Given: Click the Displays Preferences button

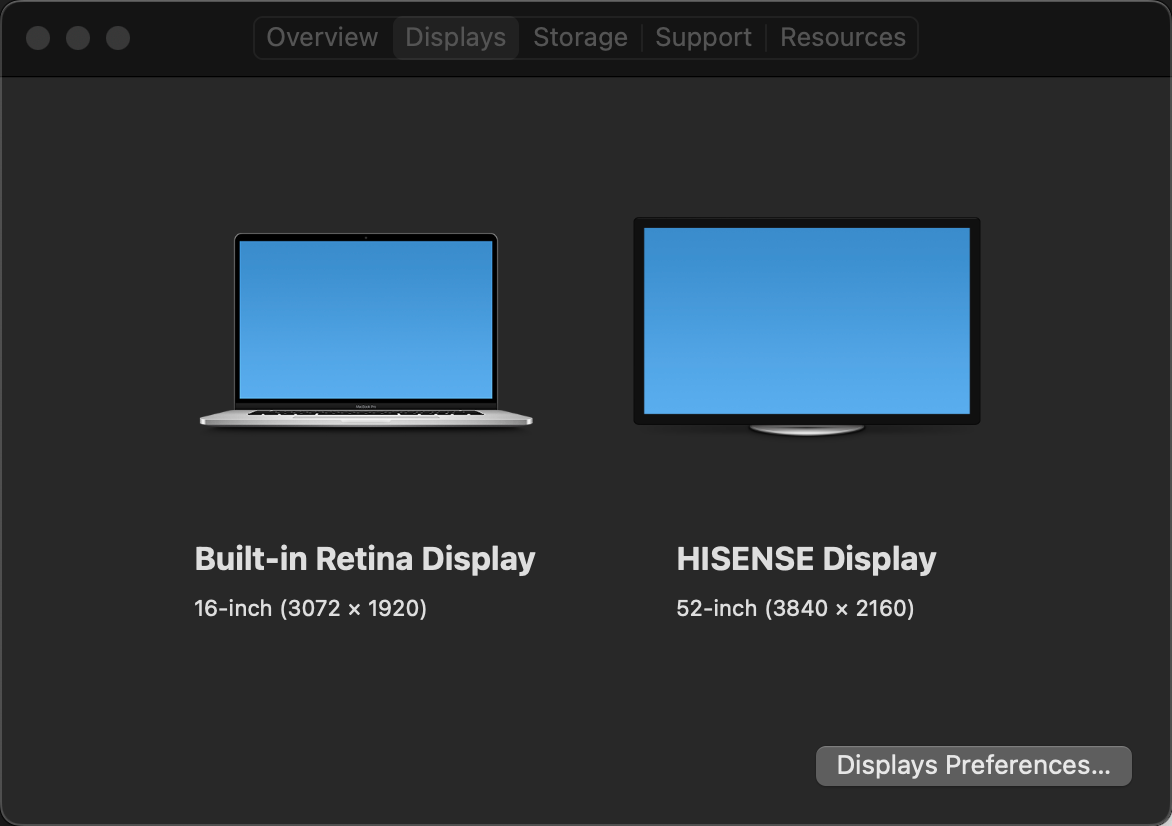Looking at the screenshot, I should click(973, 765).
